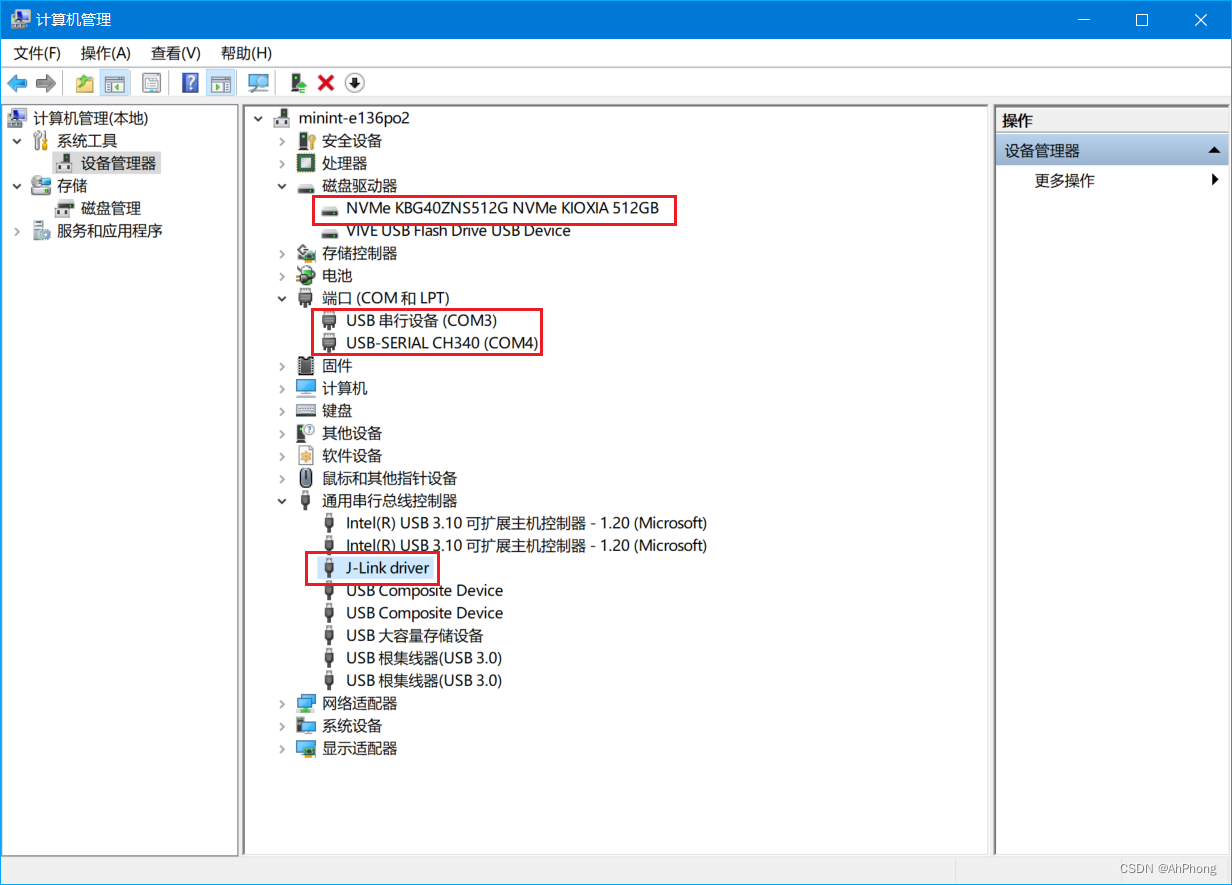Collapse the 系统工具 node in left tree

tap(17, 141)
